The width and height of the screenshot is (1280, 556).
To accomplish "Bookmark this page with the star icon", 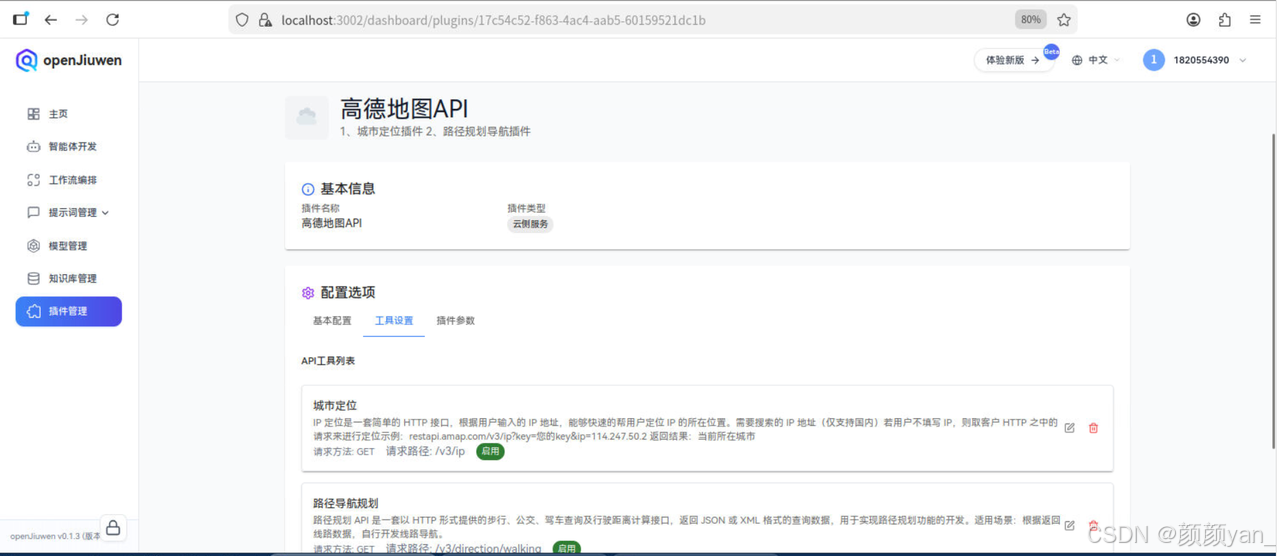I will (x=1064, y=19).
